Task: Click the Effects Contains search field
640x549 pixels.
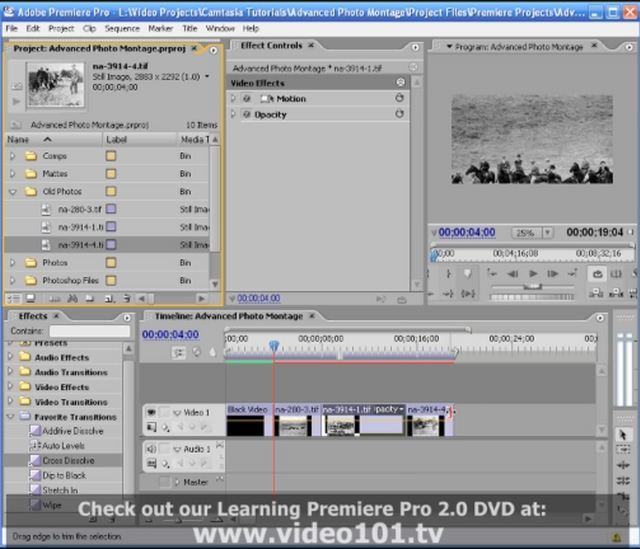Action: tap(90, 331)
